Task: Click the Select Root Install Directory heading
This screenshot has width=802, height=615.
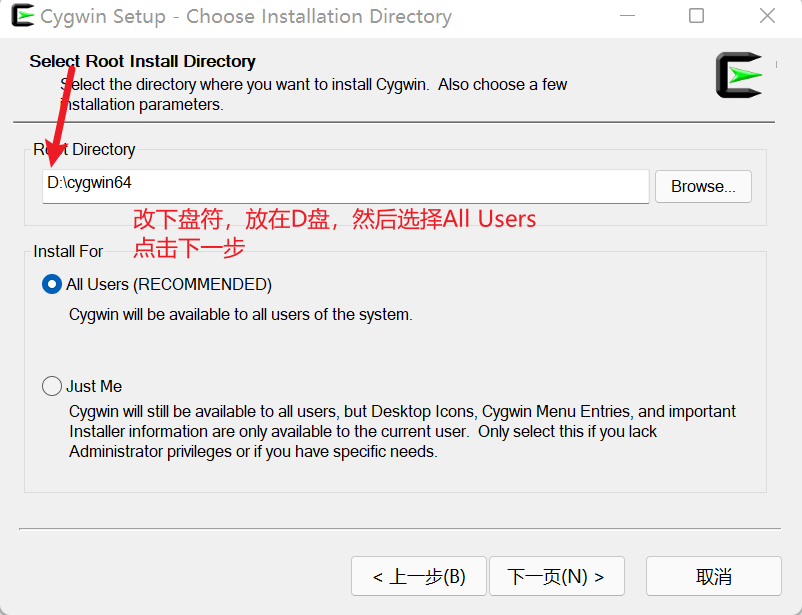Action: 141,61
